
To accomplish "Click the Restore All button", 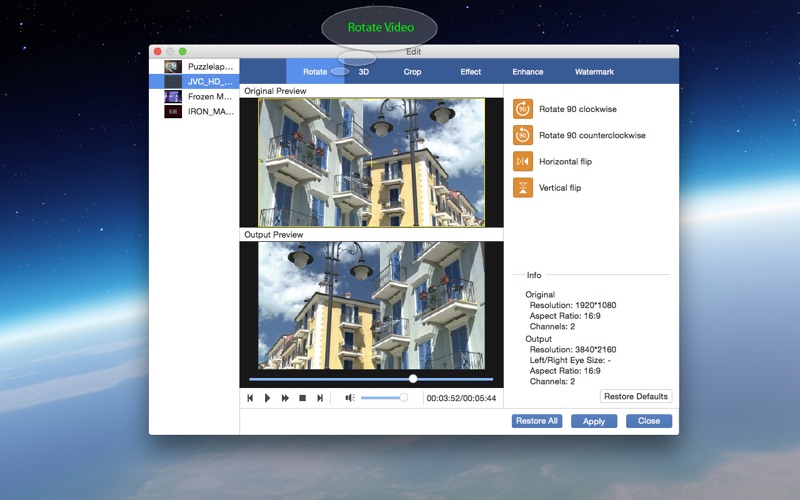I will click(537, 421).
